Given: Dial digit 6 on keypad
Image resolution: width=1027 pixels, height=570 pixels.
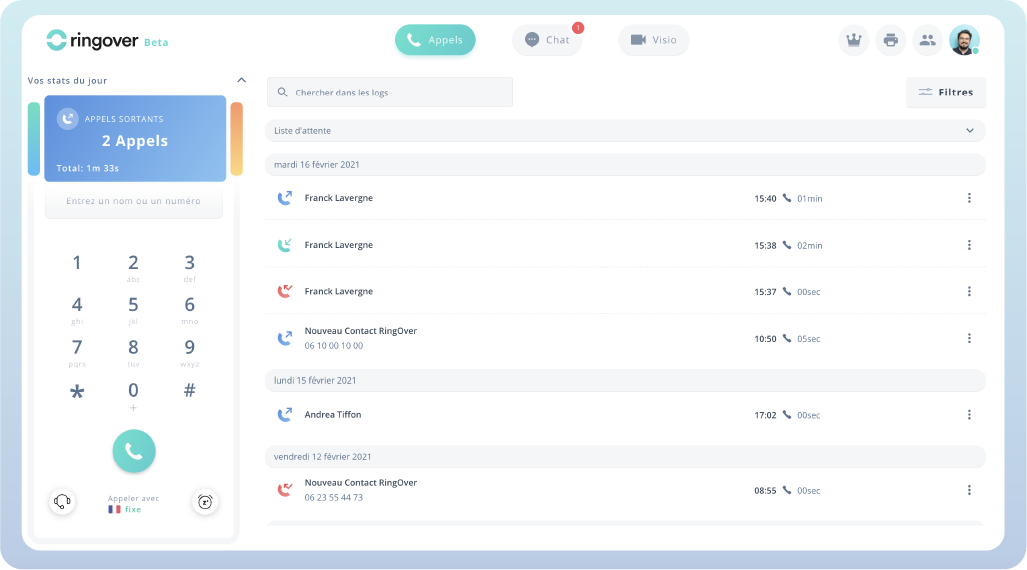Looking at the screenshot, I should 189,309.
